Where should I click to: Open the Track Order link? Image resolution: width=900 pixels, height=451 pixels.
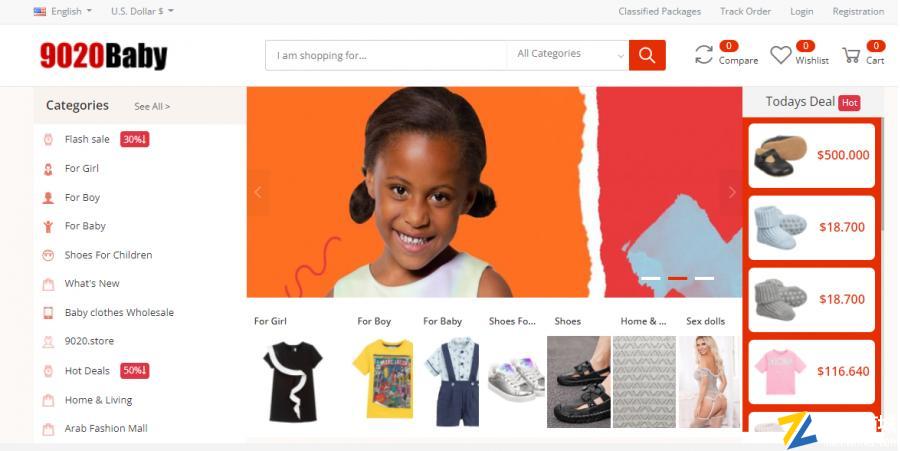745,11
